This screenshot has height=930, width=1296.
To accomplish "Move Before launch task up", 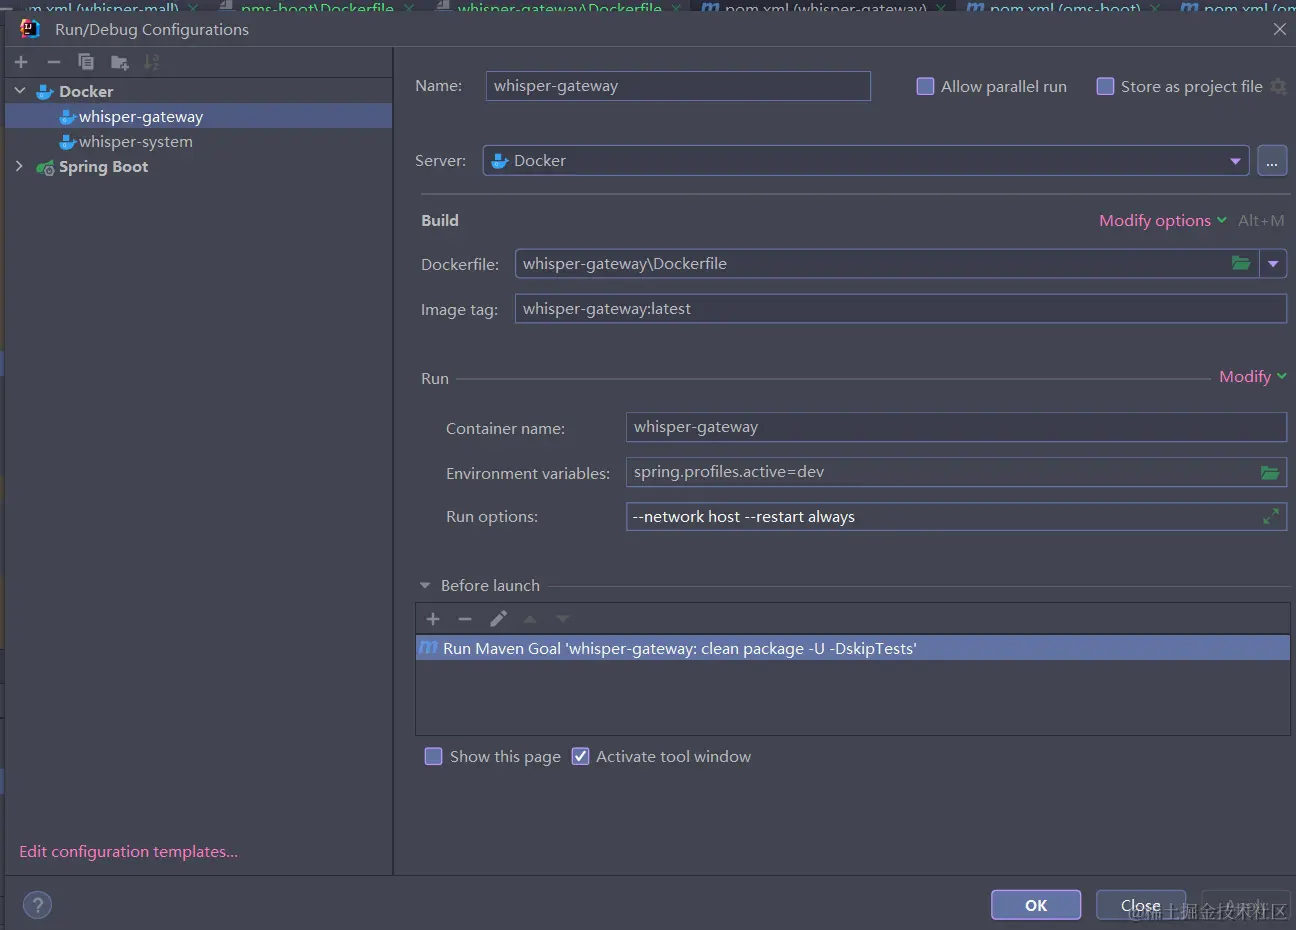I will (x=530, y=619).
